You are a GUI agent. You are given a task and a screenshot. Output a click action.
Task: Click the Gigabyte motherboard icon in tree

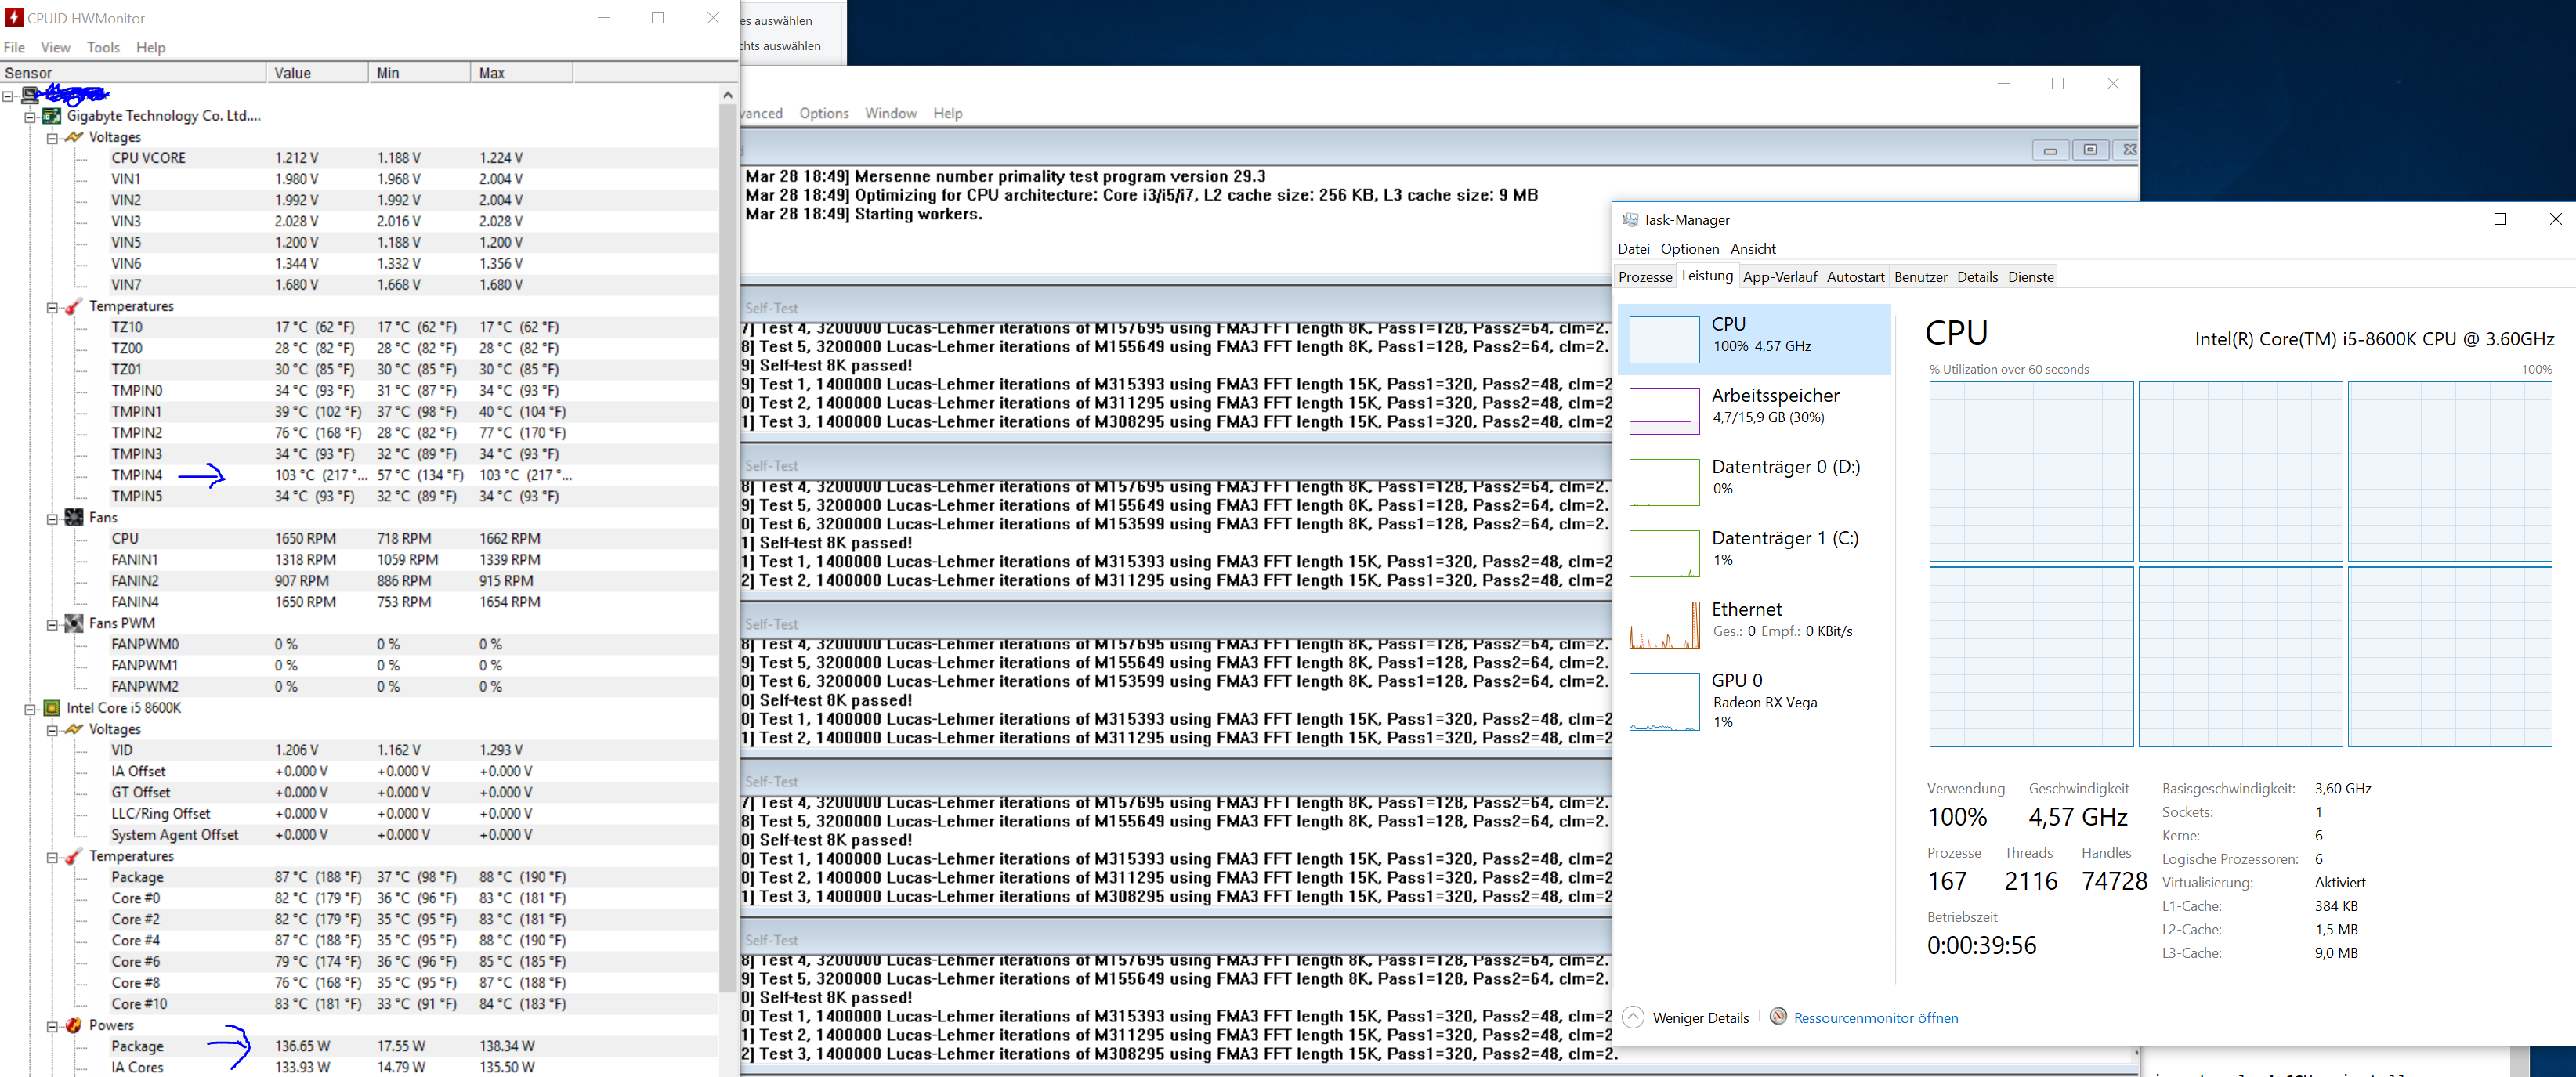pos(52,116)
